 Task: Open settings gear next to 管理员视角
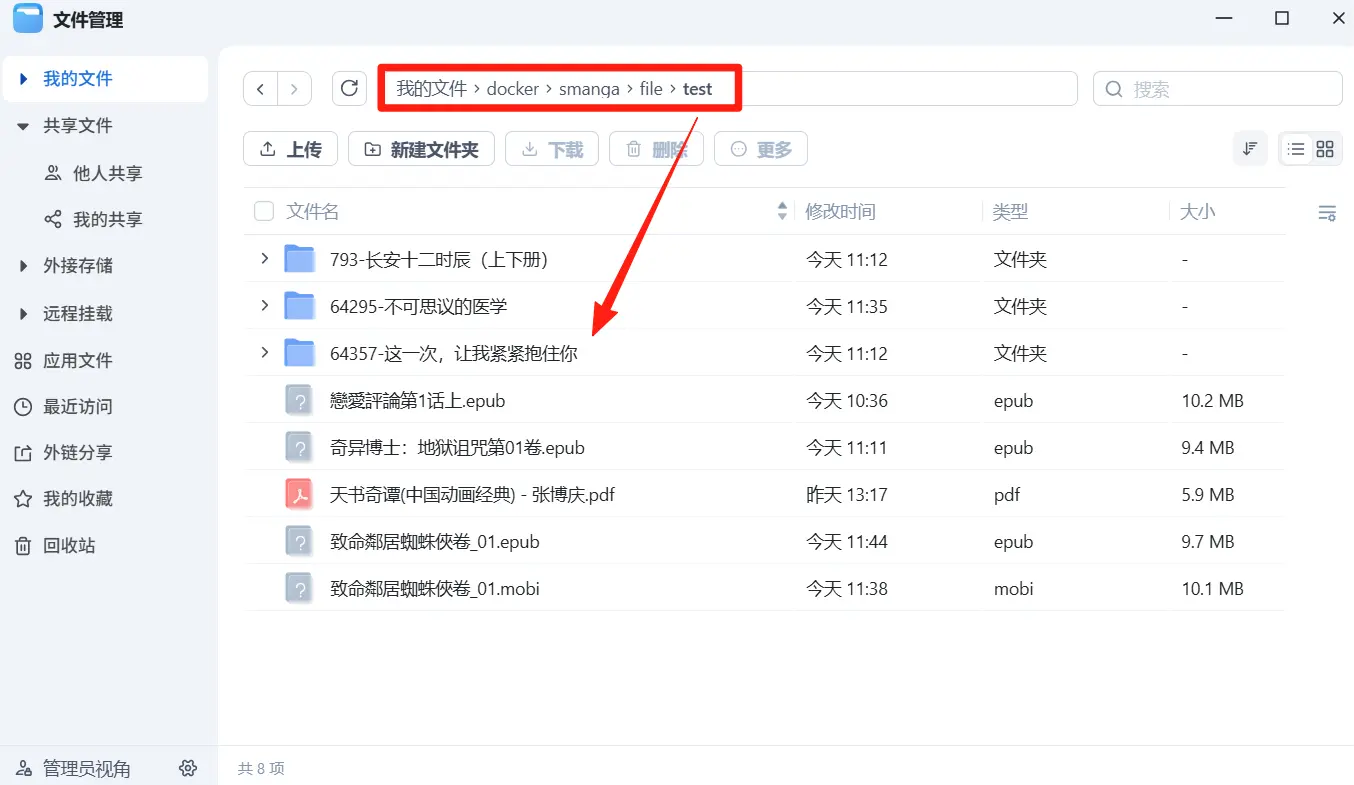coord(188,768)
